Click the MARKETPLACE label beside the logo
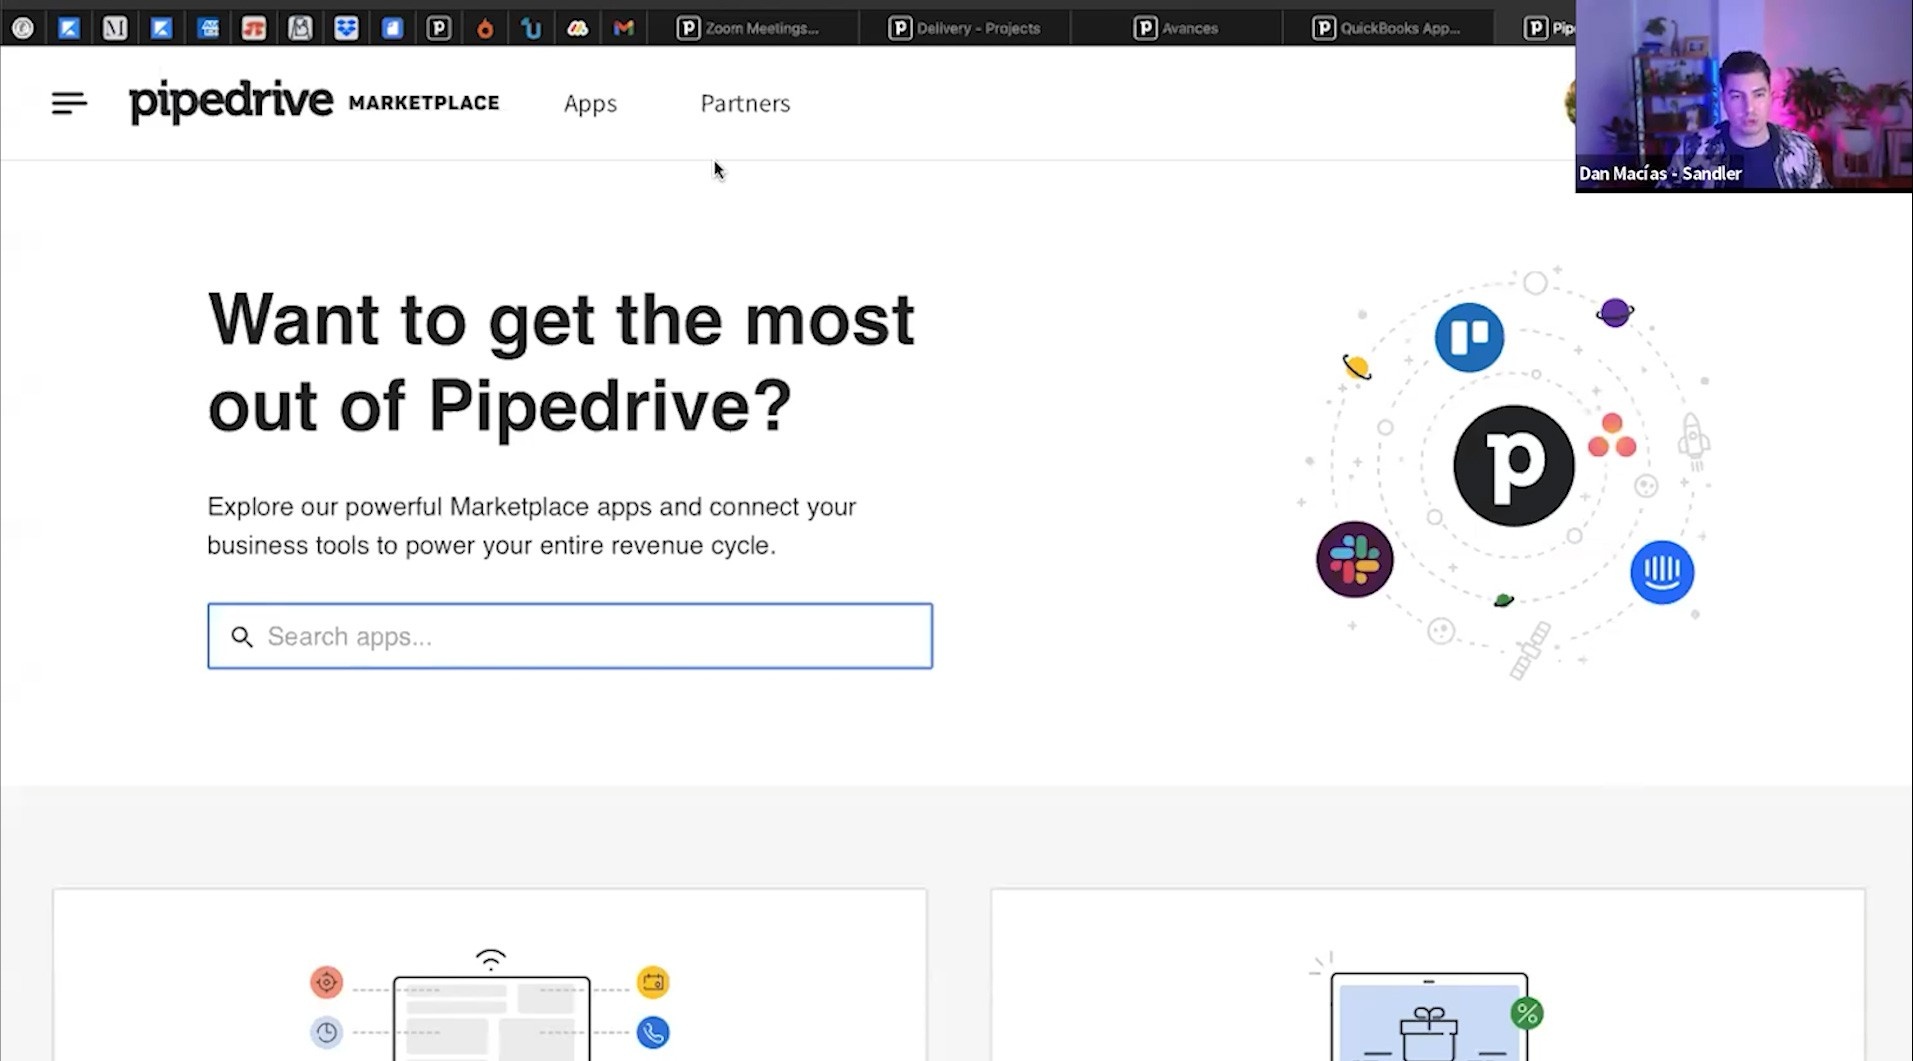This screenshot has width=1913, height=1061. click(x=424, y=103)
